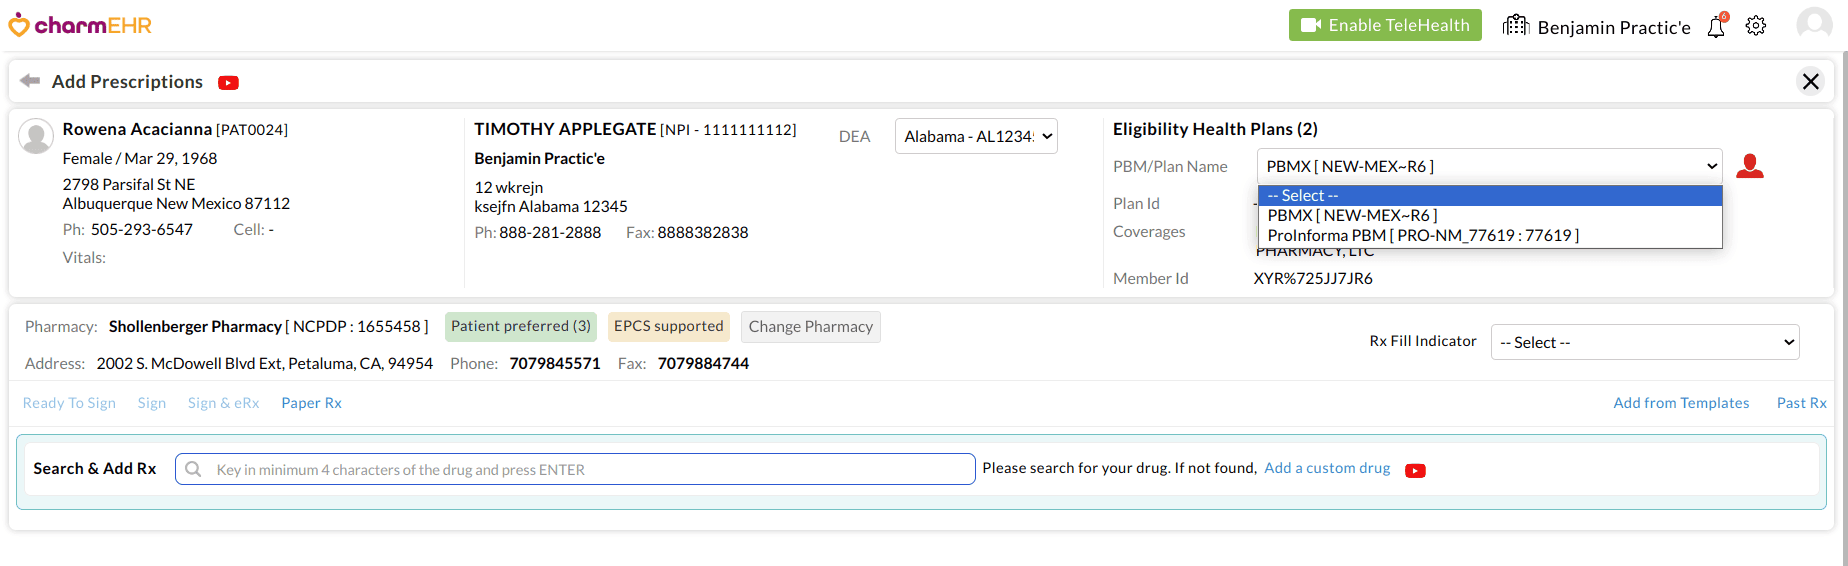Screen dimensions: 1848x566
Task: Focus the drug search input field
Action: [590, 469]
